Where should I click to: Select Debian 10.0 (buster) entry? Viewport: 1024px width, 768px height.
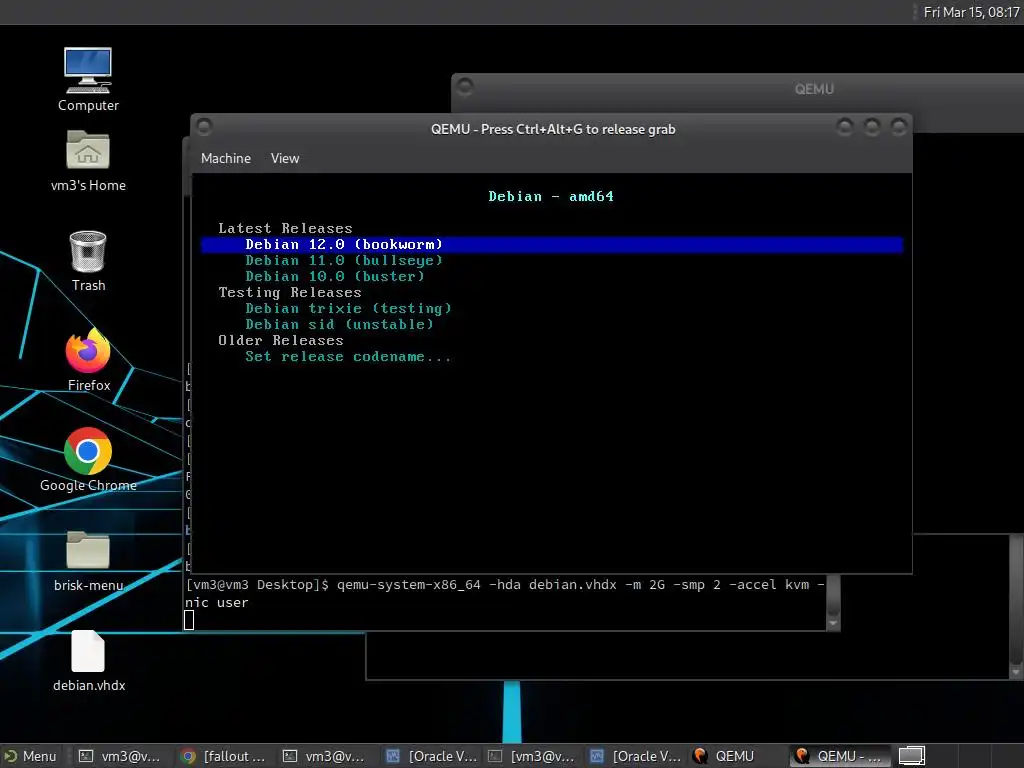click(334, 276)
